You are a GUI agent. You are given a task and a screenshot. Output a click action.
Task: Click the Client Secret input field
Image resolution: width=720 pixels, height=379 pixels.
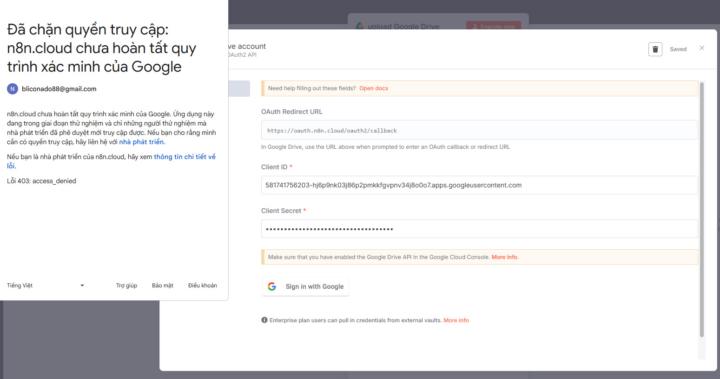[479, 229]
